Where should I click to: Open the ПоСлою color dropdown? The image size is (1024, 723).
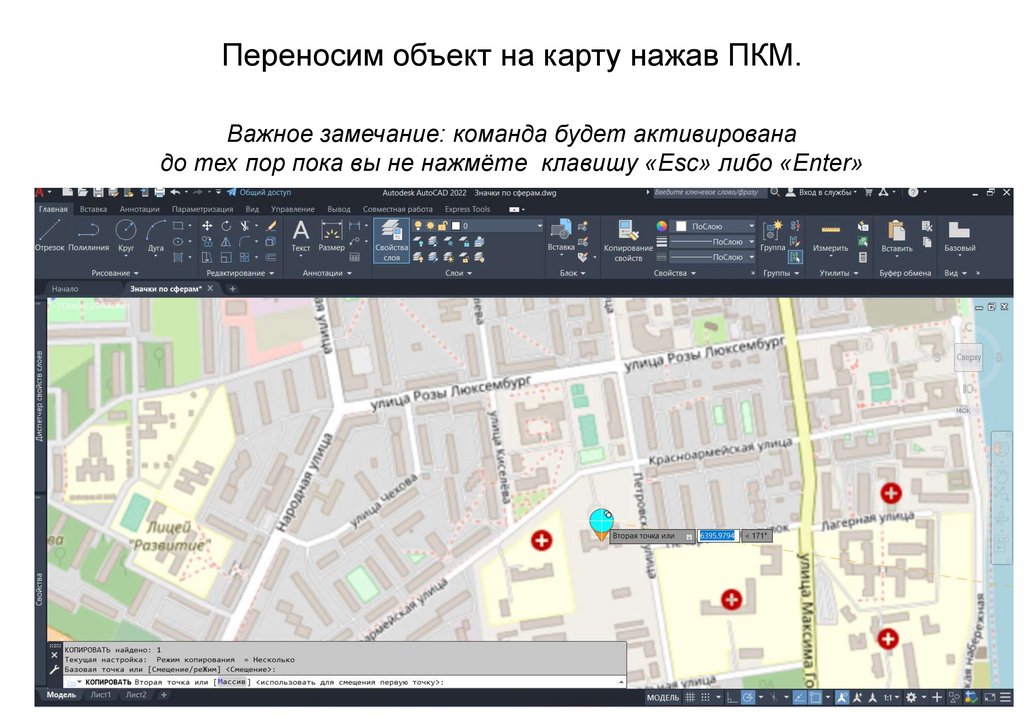pos(715,226)
